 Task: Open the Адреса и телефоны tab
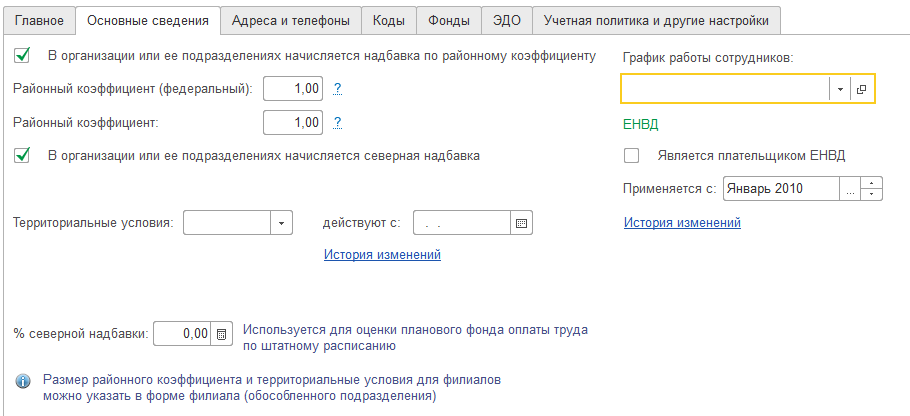point(290,20)
